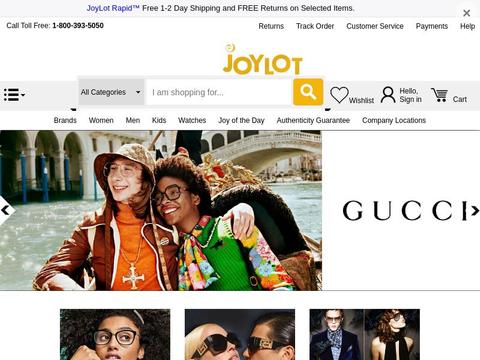Open the Women menu
480x360 pixels.
click(101, 120)
